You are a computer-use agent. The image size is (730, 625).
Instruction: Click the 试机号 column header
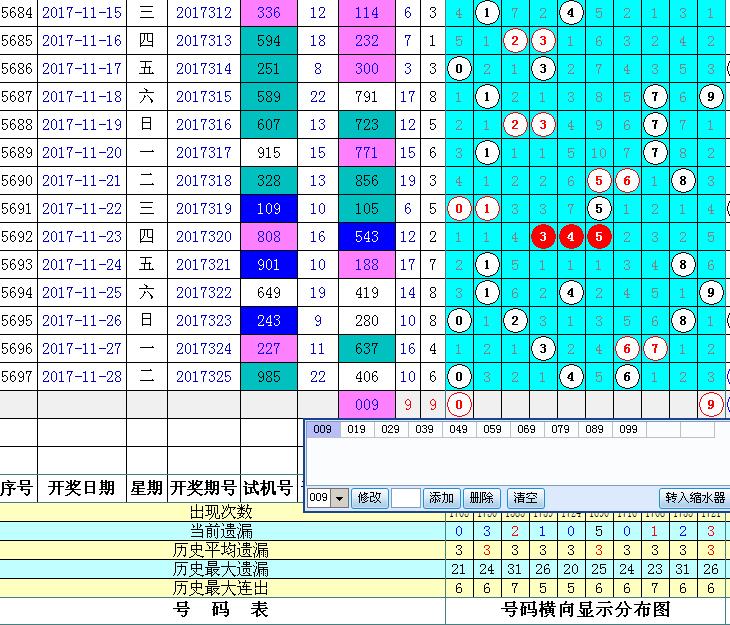268,489
